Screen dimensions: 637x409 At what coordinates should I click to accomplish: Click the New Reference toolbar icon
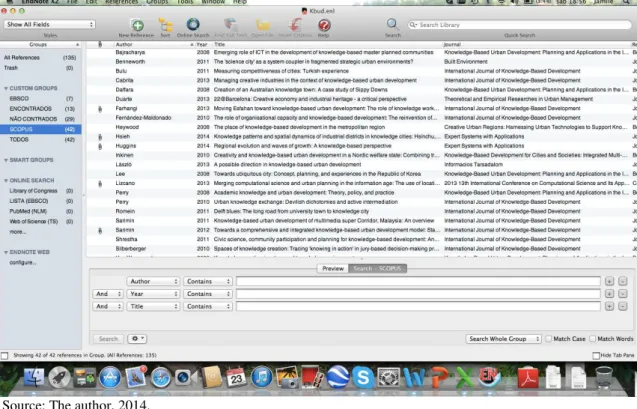[137, 26]
